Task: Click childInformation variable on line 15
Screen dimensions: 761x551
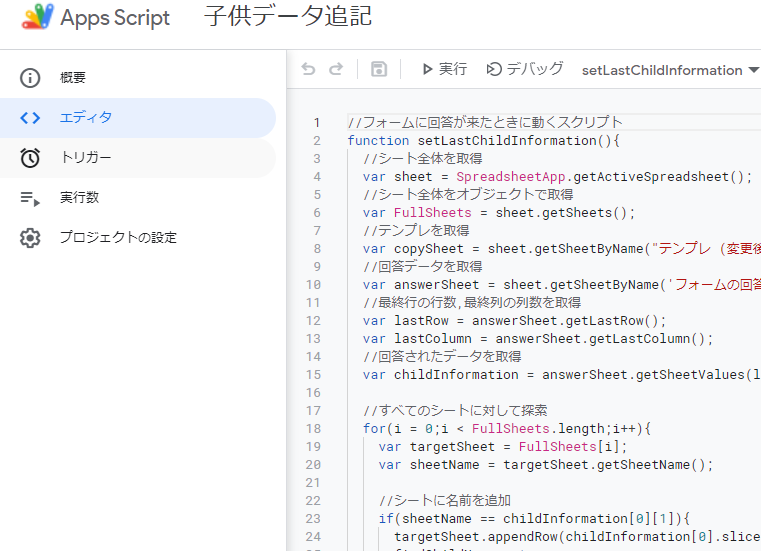Action: [456, 375]
